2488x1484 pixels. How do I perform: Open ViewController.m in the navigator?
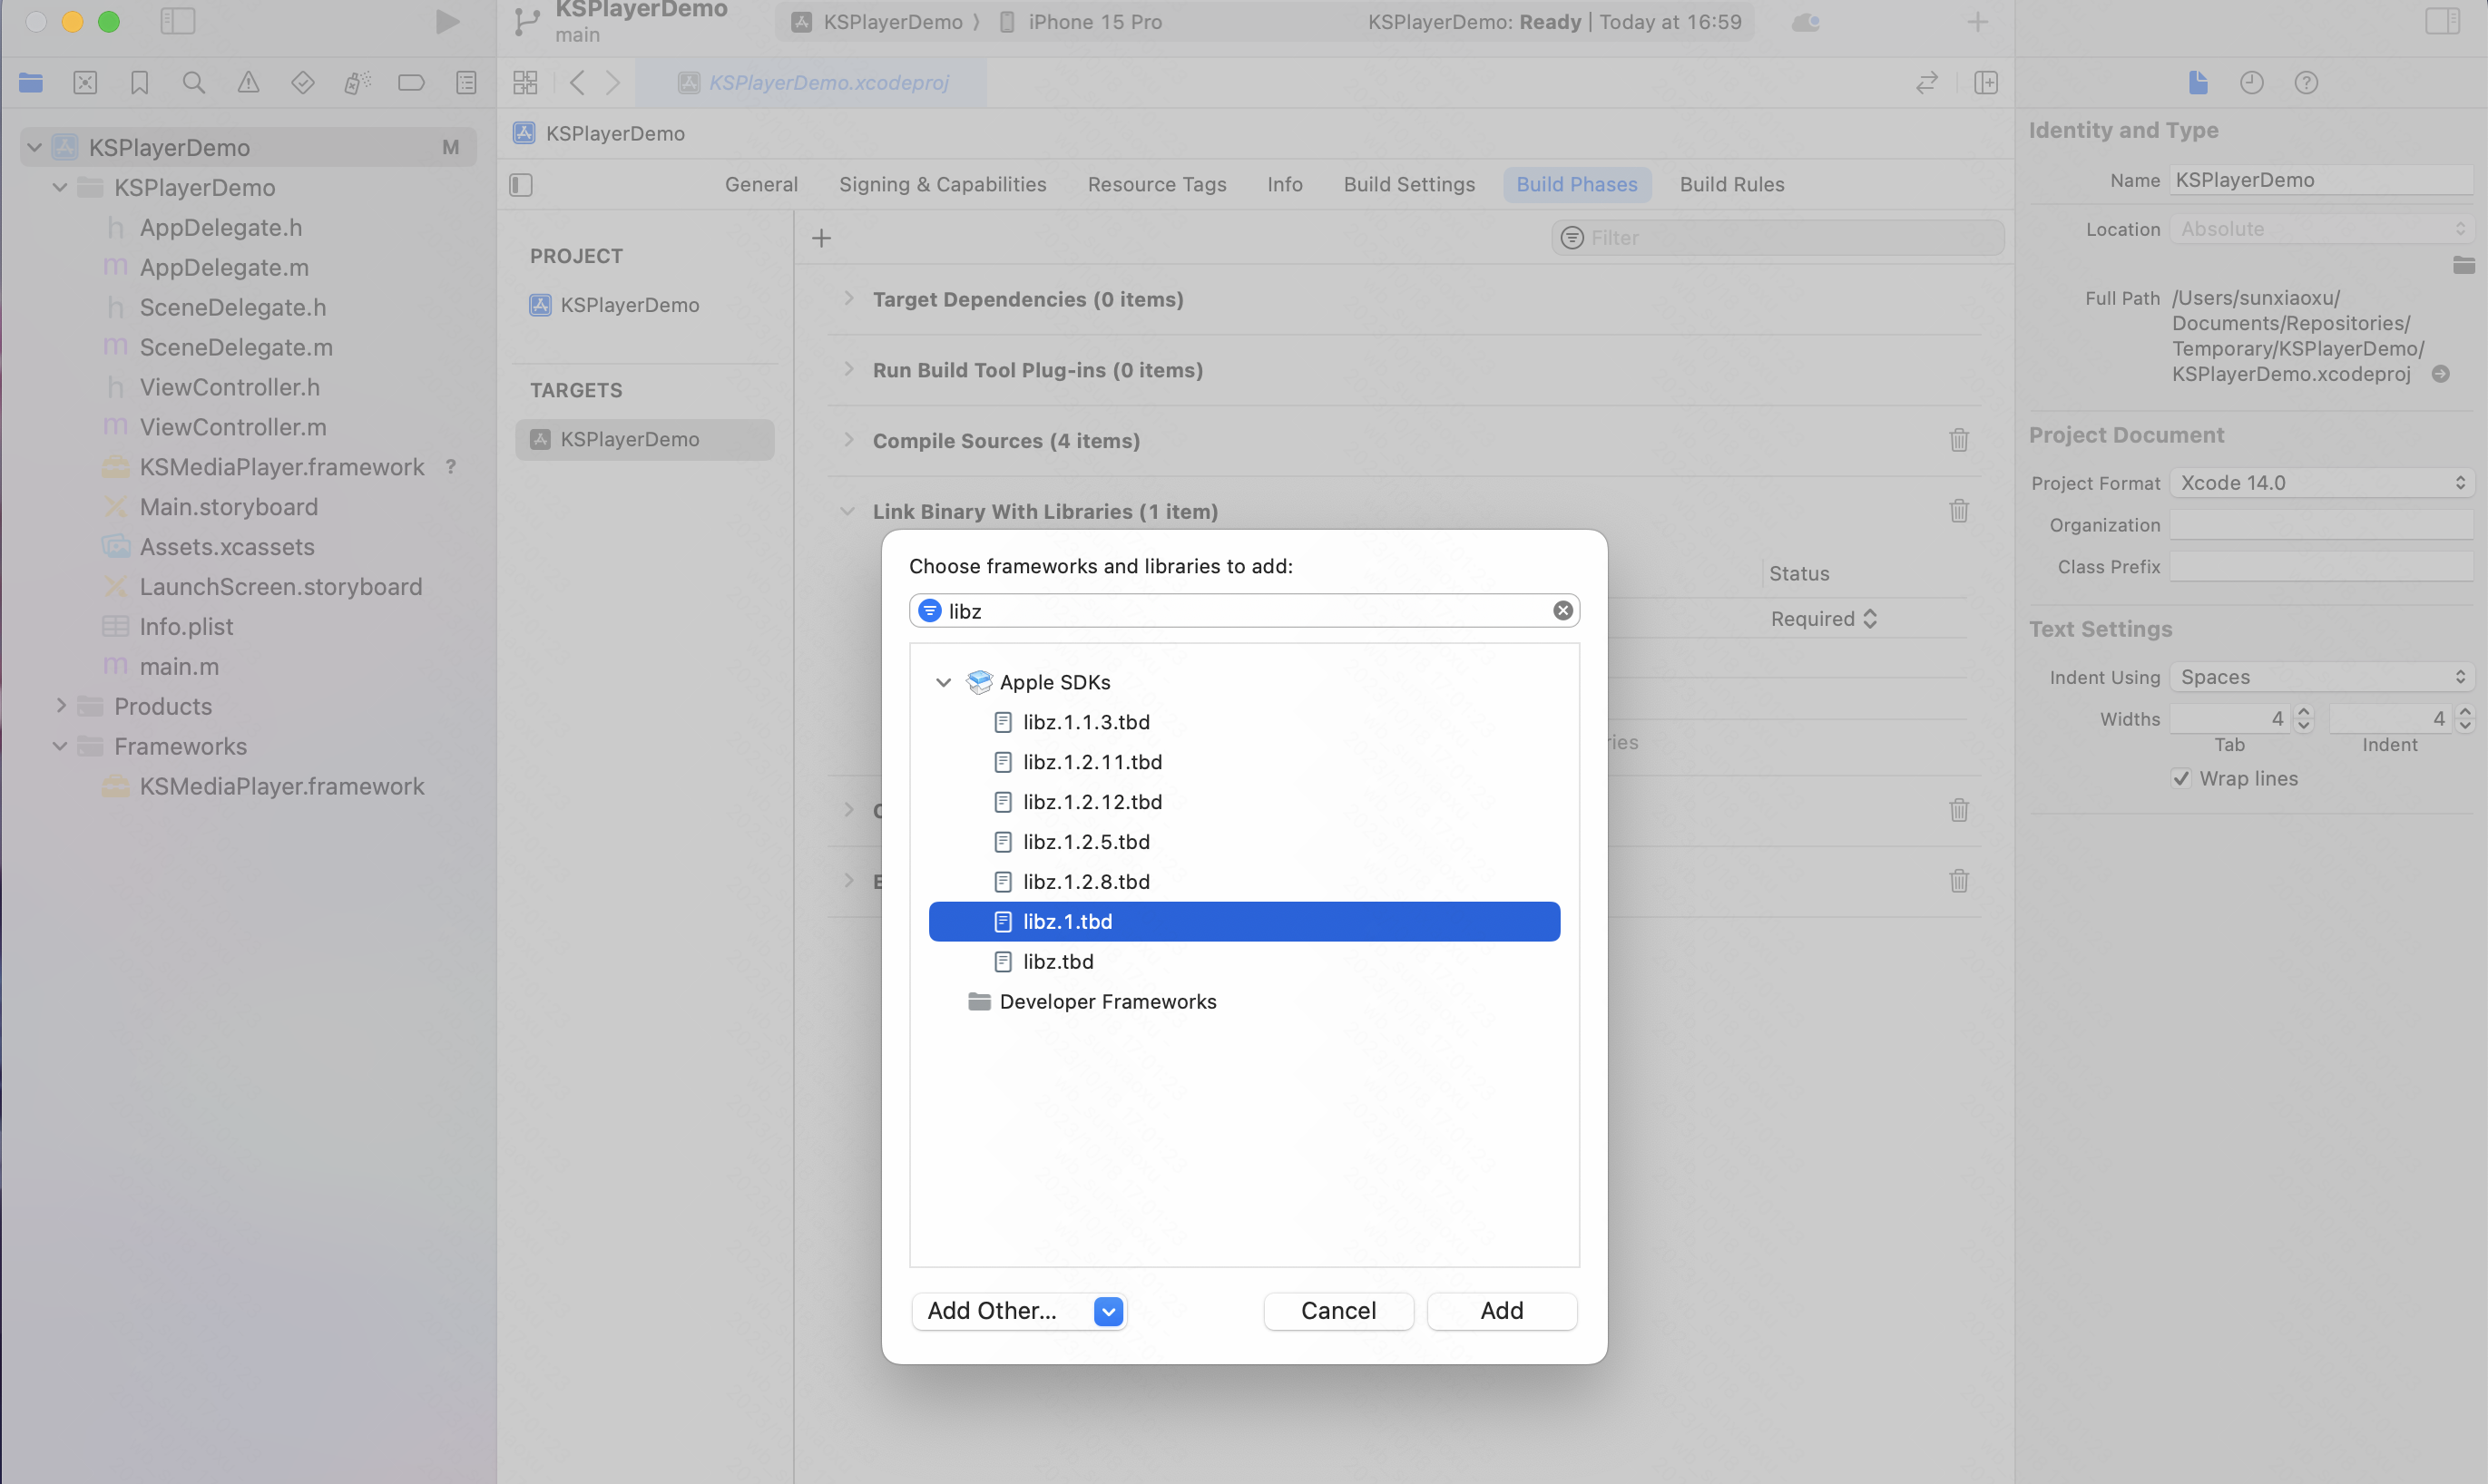233,427
